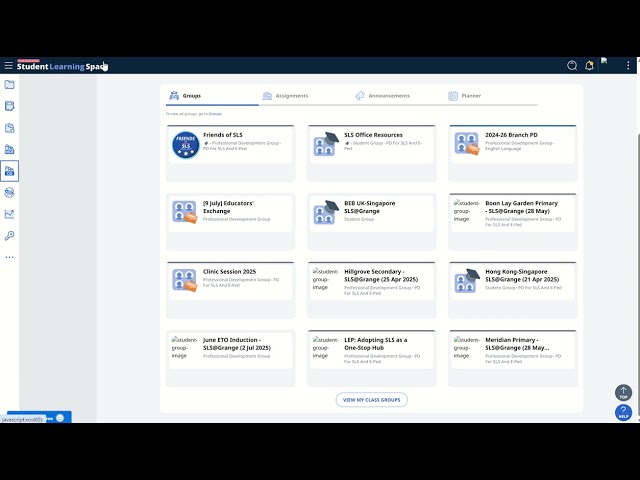Open [9 July] Educators' Exchange title
This screenshot has height=480, width=640.
228,207
